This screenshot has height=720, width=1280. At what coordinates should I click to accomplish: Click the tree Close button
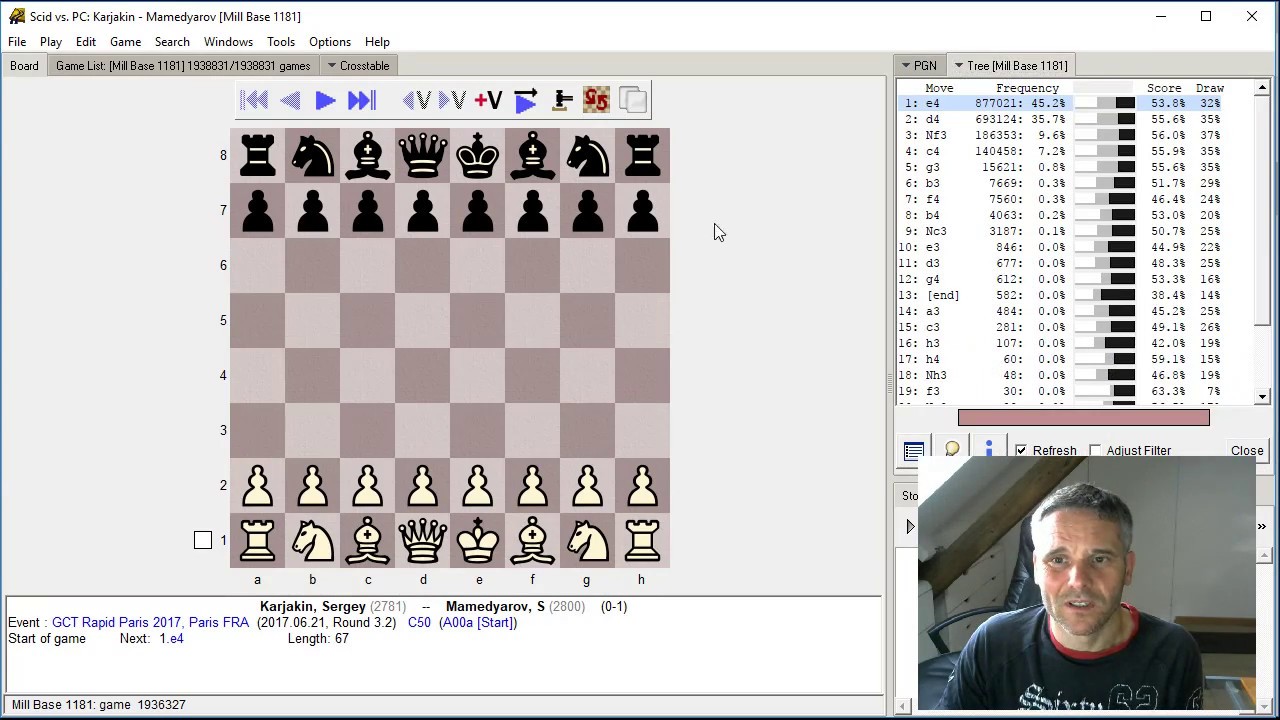tap(1247, 451)
